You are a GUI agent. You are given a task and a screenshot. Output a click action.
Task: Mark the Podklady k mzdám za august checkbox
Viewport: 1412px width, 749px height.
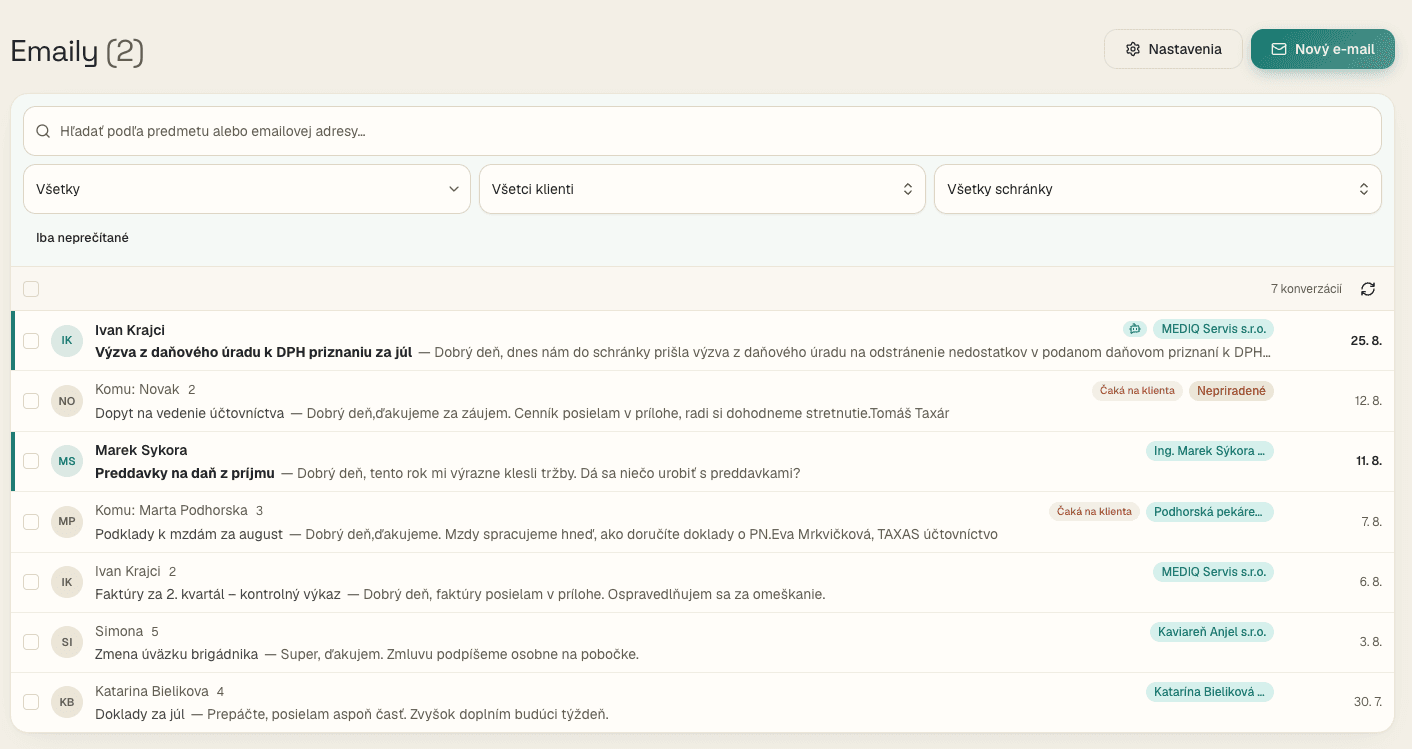point(31,521)
